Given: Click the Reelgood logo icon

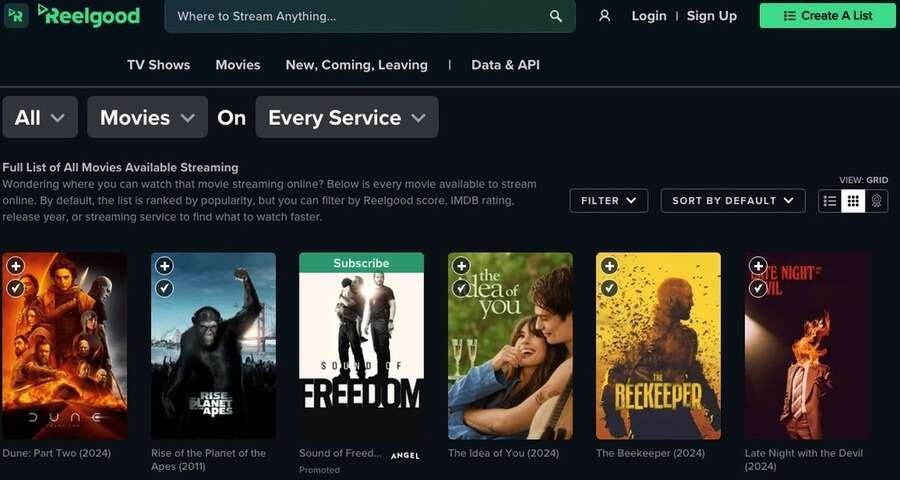Looking at the screenshot, I should [16, 15].
